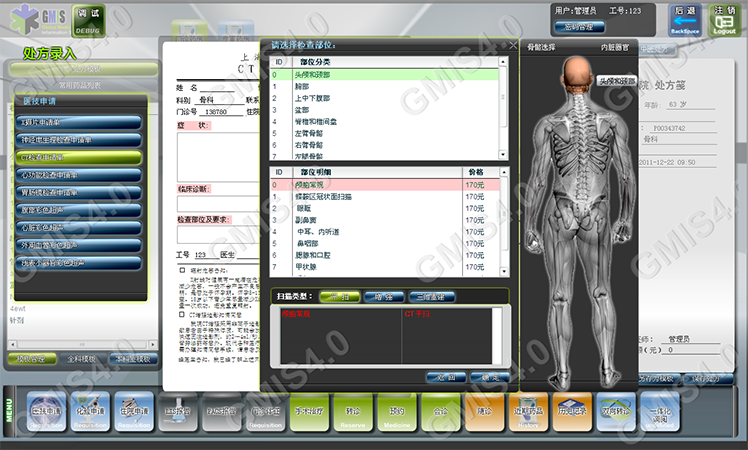Select 浅表小器官彩色超声 entry
The image size is (748, 450).
tap(79, 263)
